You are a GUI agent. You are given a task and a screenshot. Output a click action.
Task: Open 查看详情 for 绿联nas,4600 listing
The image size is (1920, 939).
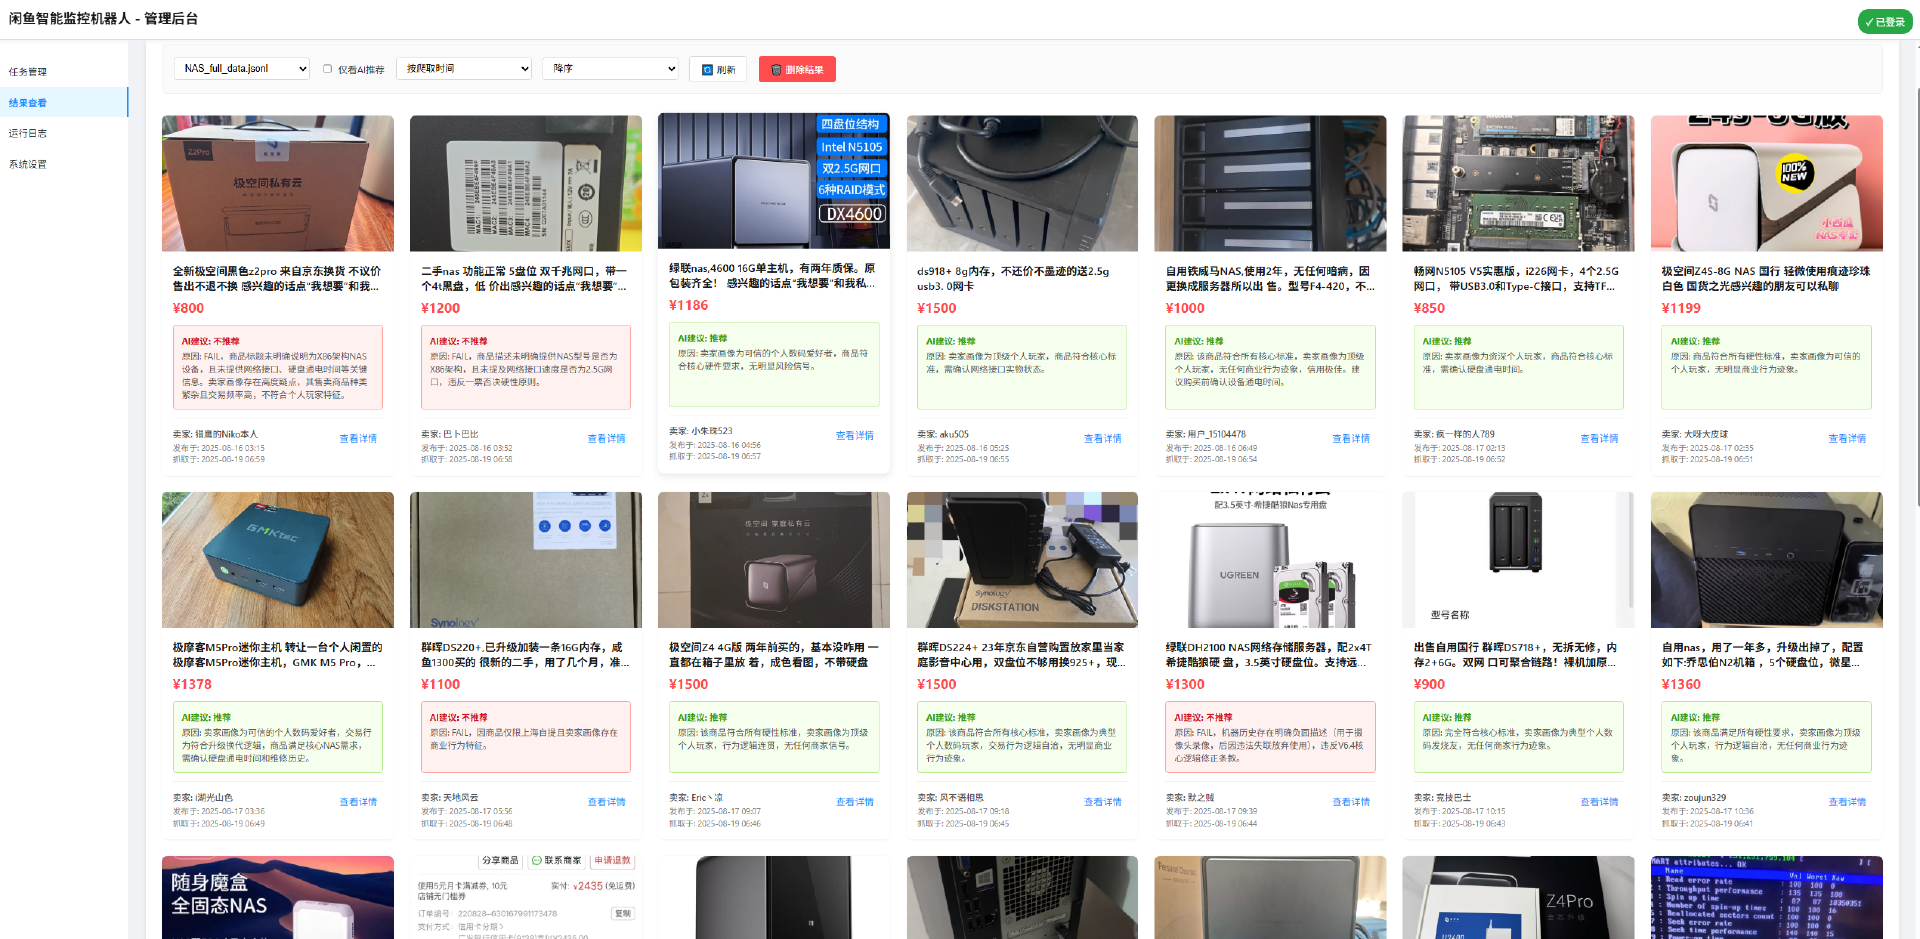click(x=855, y=436)
